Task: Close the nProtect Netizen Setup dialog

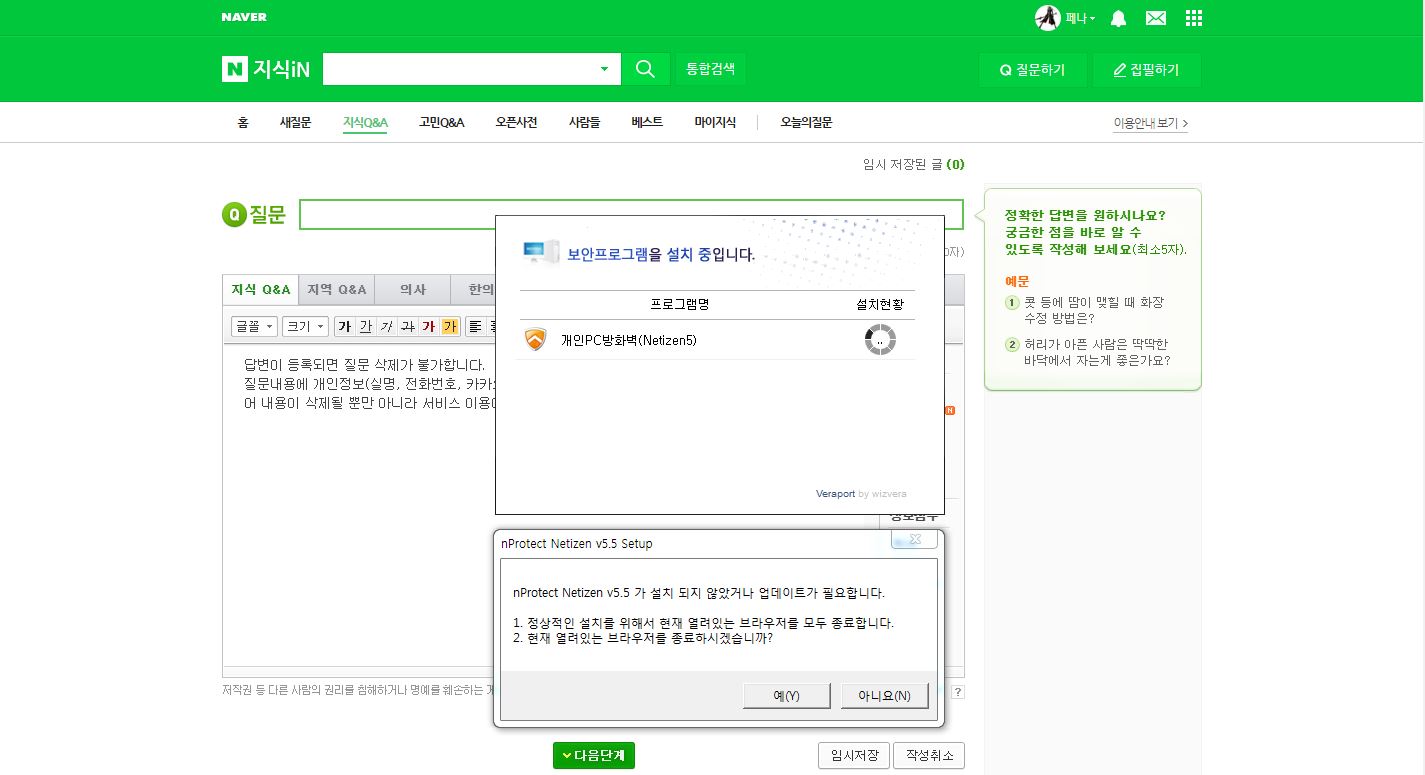Action: click(914, 540)
